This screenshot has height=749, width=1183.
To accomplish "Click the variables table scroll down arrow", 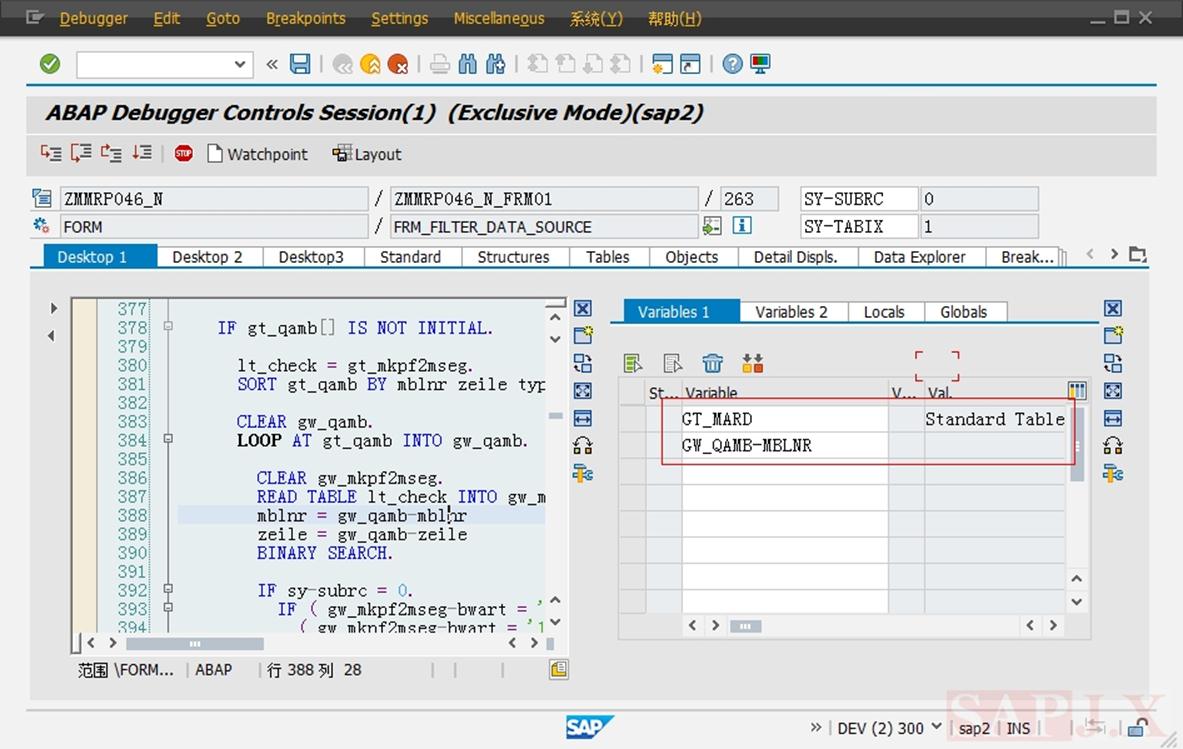I will pos(1077,602).
